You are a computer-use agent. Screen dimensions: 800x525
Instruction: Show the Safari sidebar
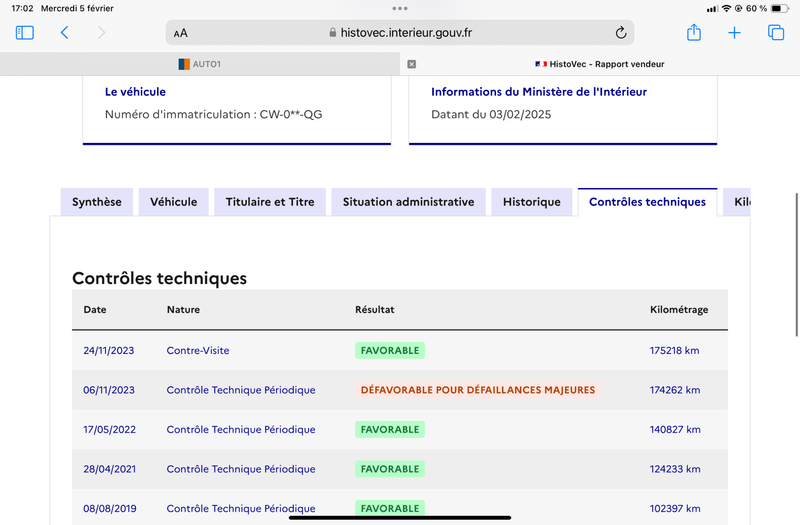point(24,33)
